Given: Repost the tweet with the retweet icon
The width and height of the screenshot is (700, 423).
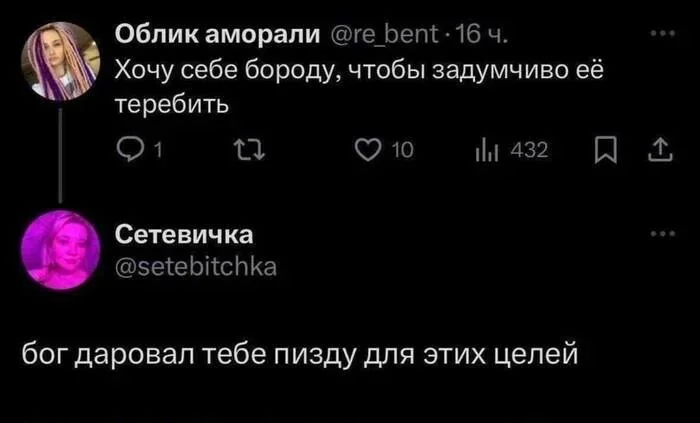Looking at the screenshot, I should click(245, 151).
